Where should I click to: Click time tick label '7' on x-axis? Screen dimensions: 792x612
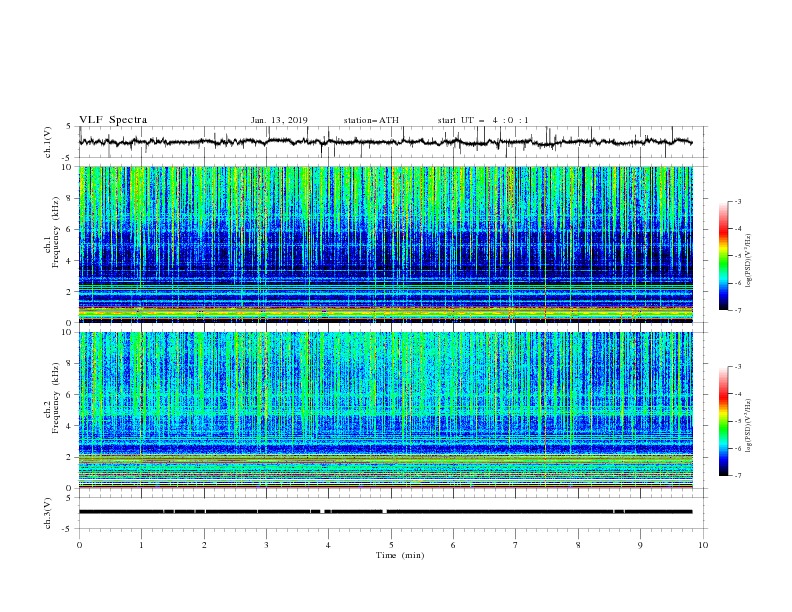516,545
